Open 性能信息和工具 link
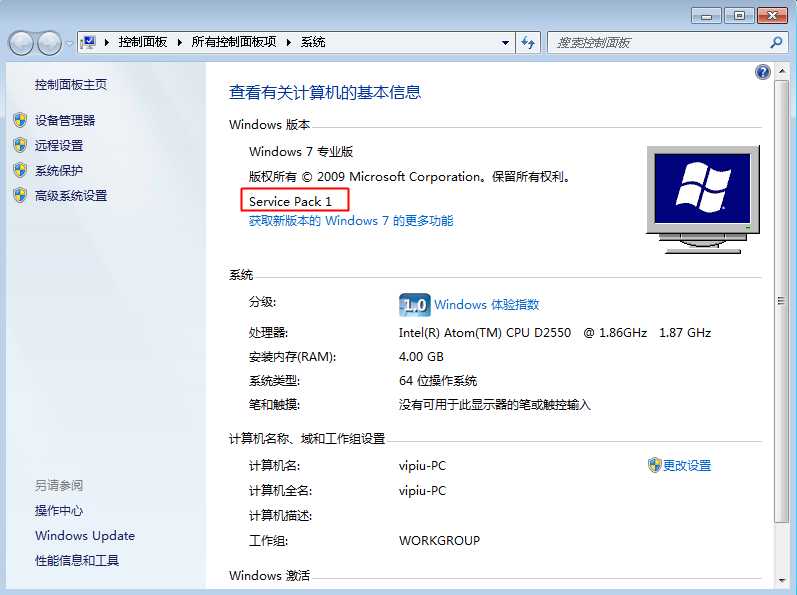 click(77, 560)
